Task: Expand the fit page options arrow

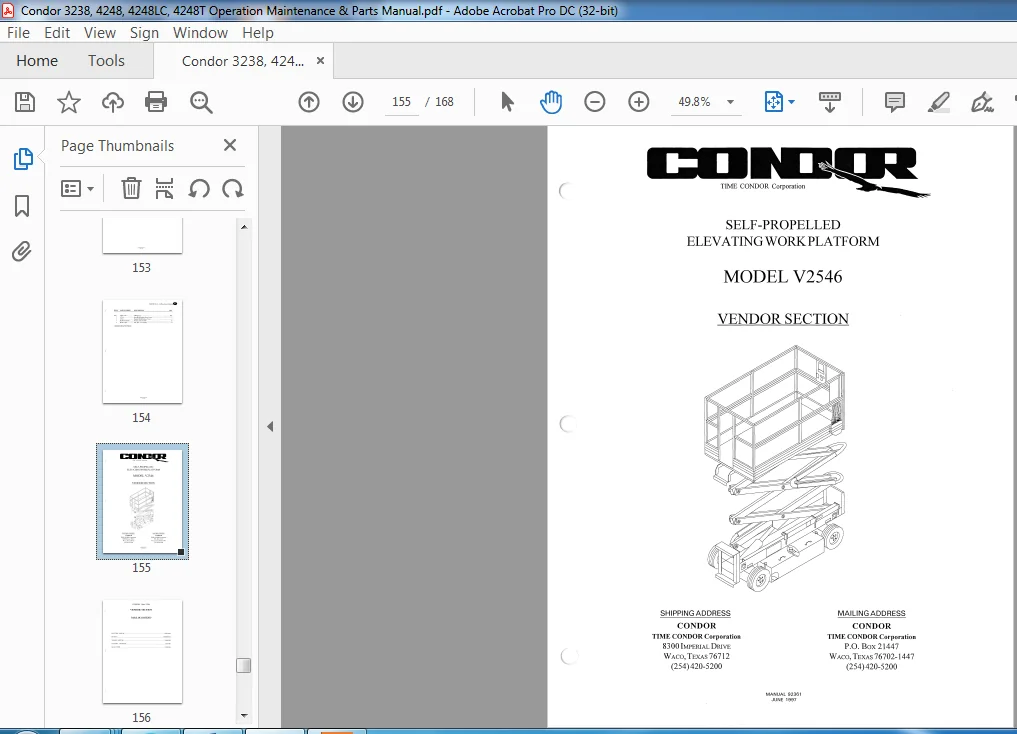Action: (x=791, y=102)
